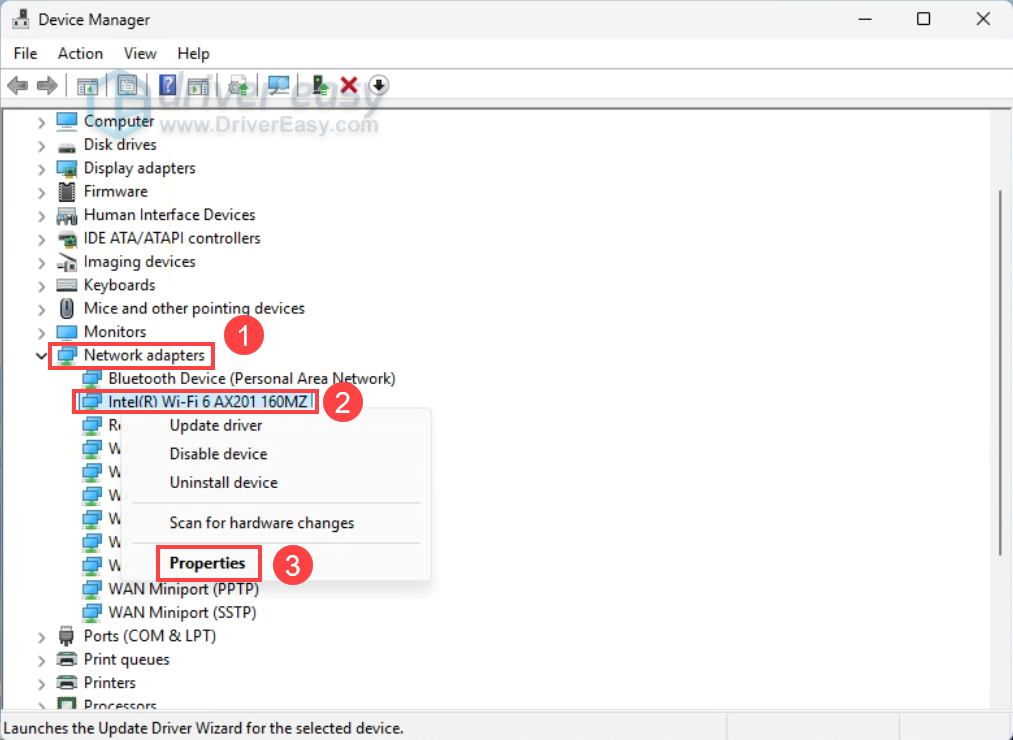Click status bar text 'Launches the Update Driver Wizard'

click(x=203, y=728)
